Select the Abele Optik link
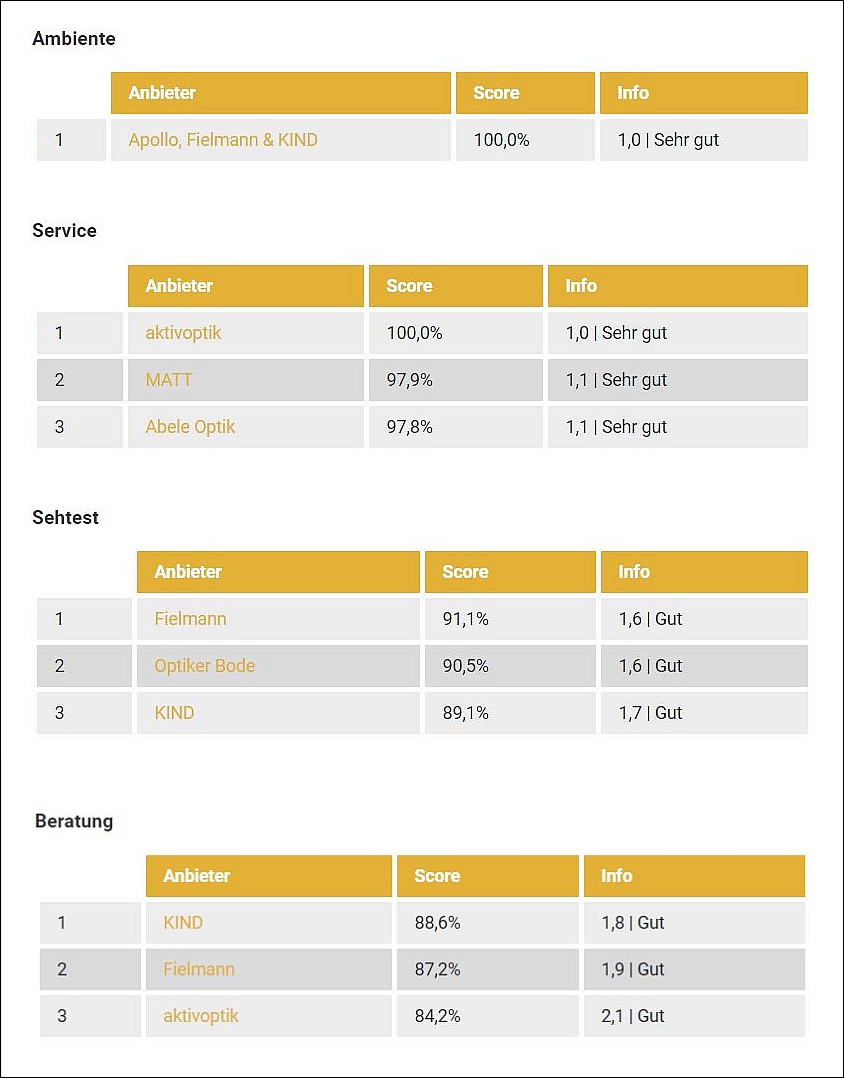The height and width of the screenshot is (1078, 844). pyautogui.click(x=190, y=427)
